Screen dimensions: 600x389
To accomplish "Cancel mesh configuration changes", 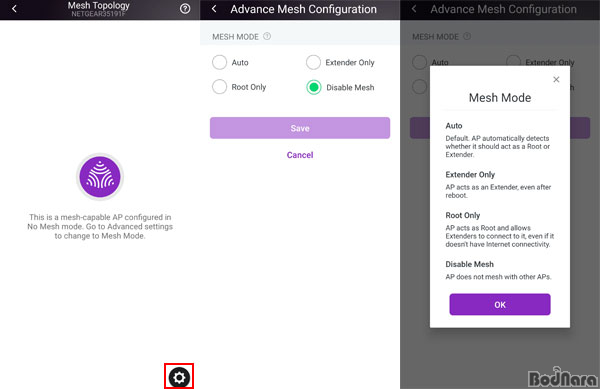I will point(300,155).
